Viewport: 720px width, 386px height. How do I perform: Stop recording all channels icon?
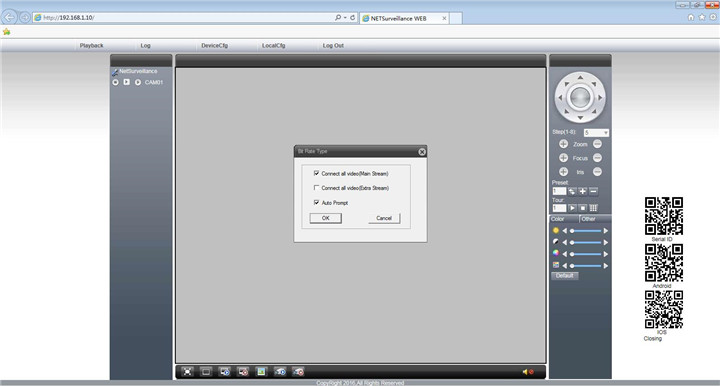pos(298,372)
